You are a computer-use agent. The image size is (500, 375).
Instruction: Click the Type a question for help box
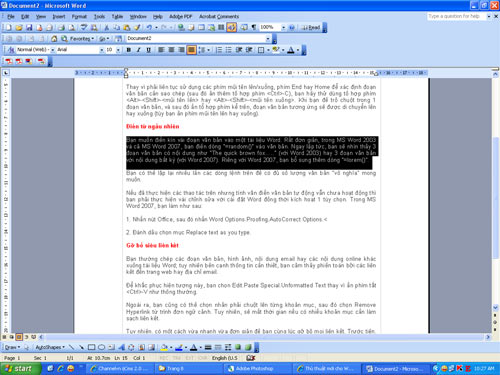click(x=456, y=16)
